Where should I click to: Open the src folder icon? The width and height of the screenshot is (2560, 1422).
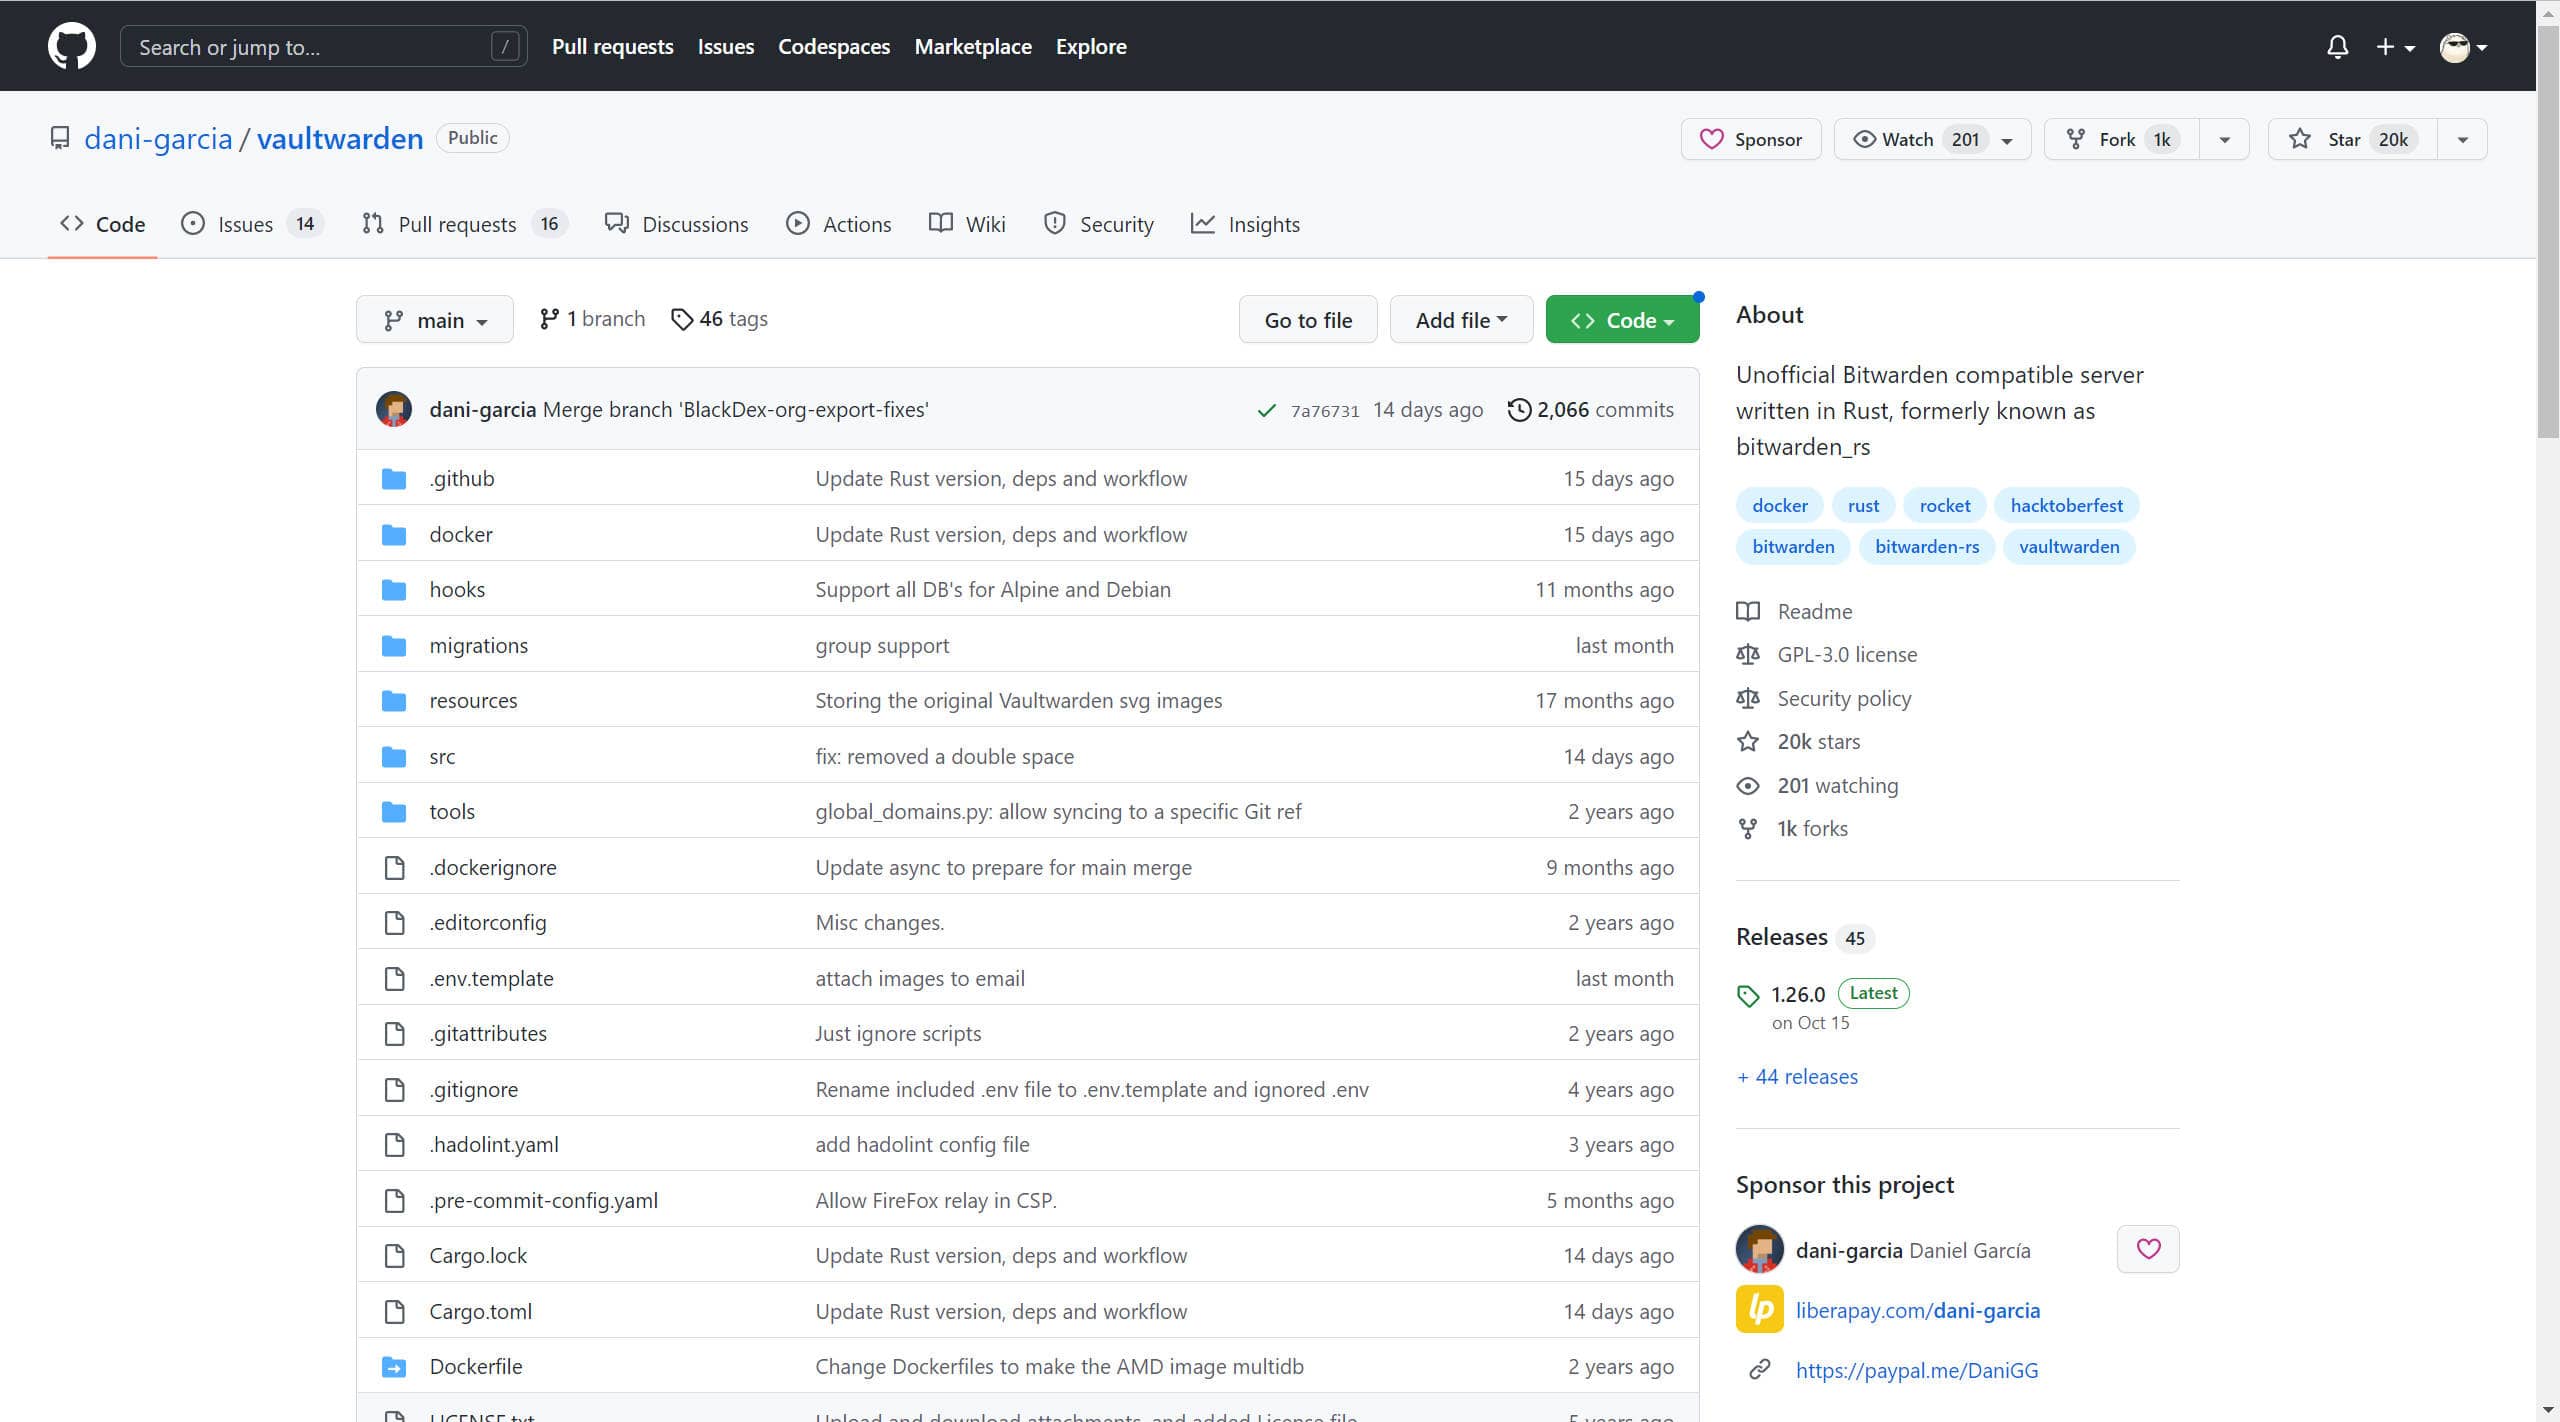click(x=394, y=757)
